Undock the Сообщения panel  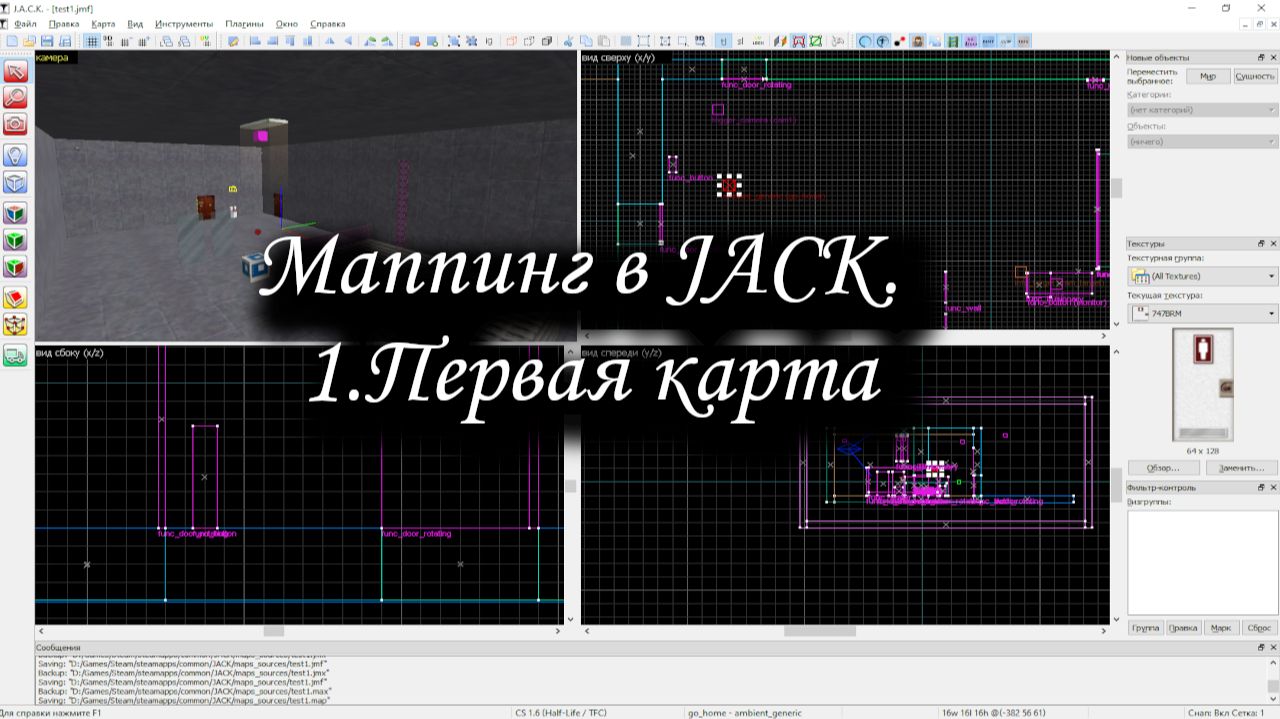(x=1261, y=648)
